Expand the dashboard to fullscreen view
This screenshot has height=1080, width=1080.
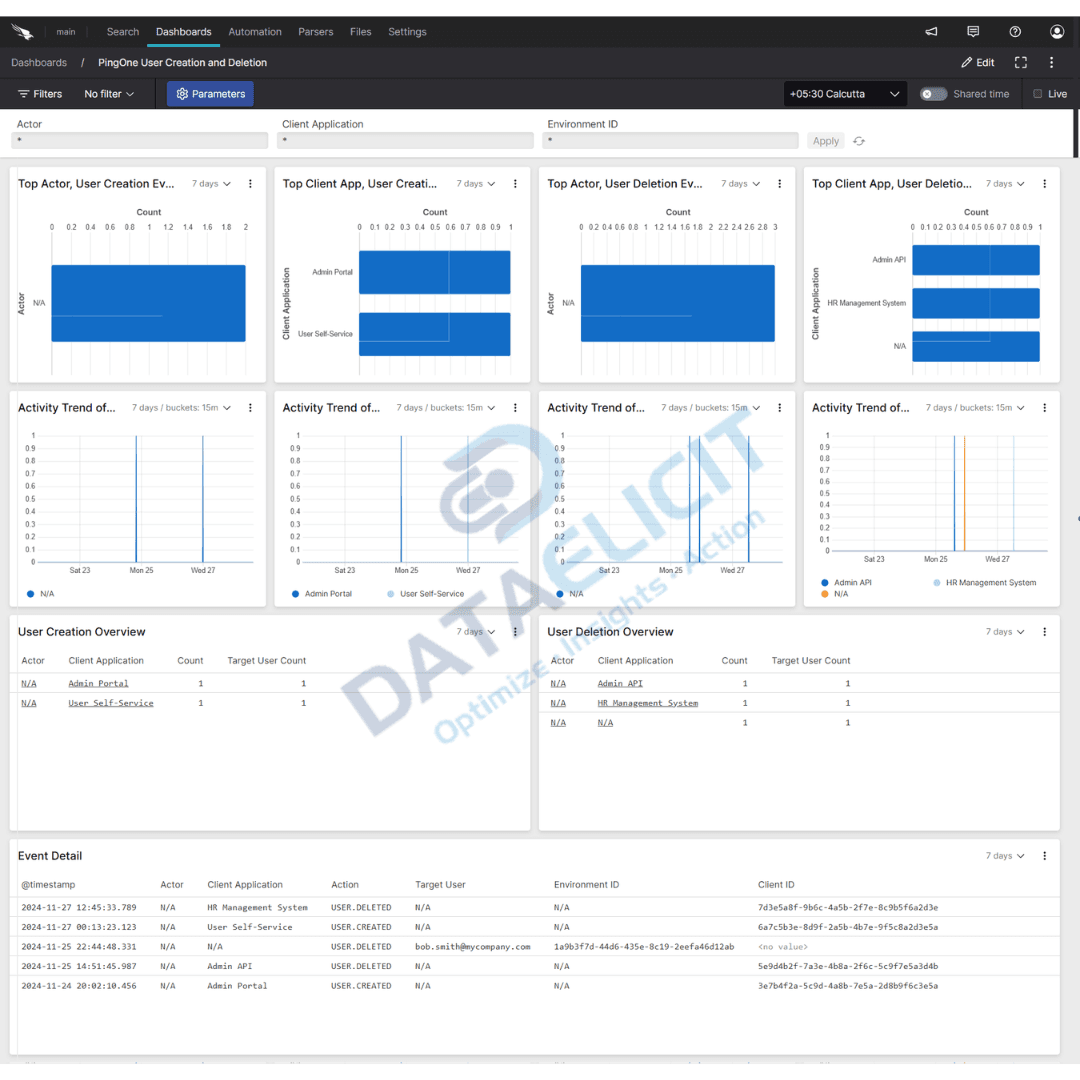pos(1020,62)
